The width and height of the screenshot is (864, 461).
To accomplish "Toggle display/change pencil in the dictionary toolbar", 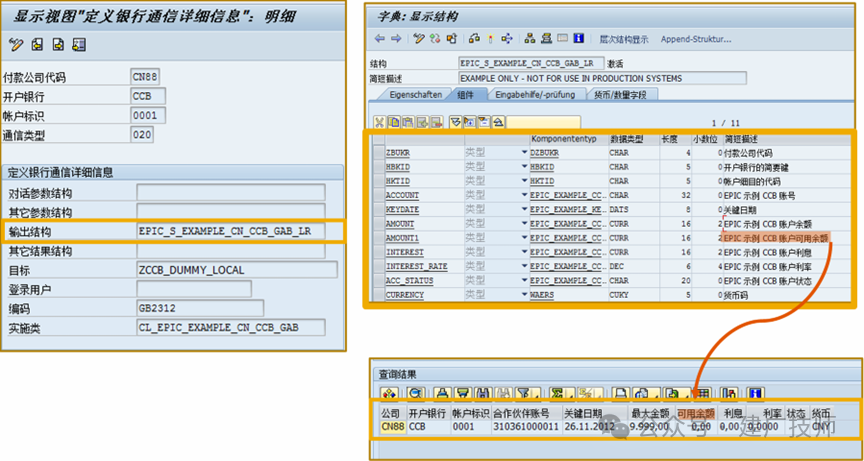I will pyautogui.click(x=419, y=39).
